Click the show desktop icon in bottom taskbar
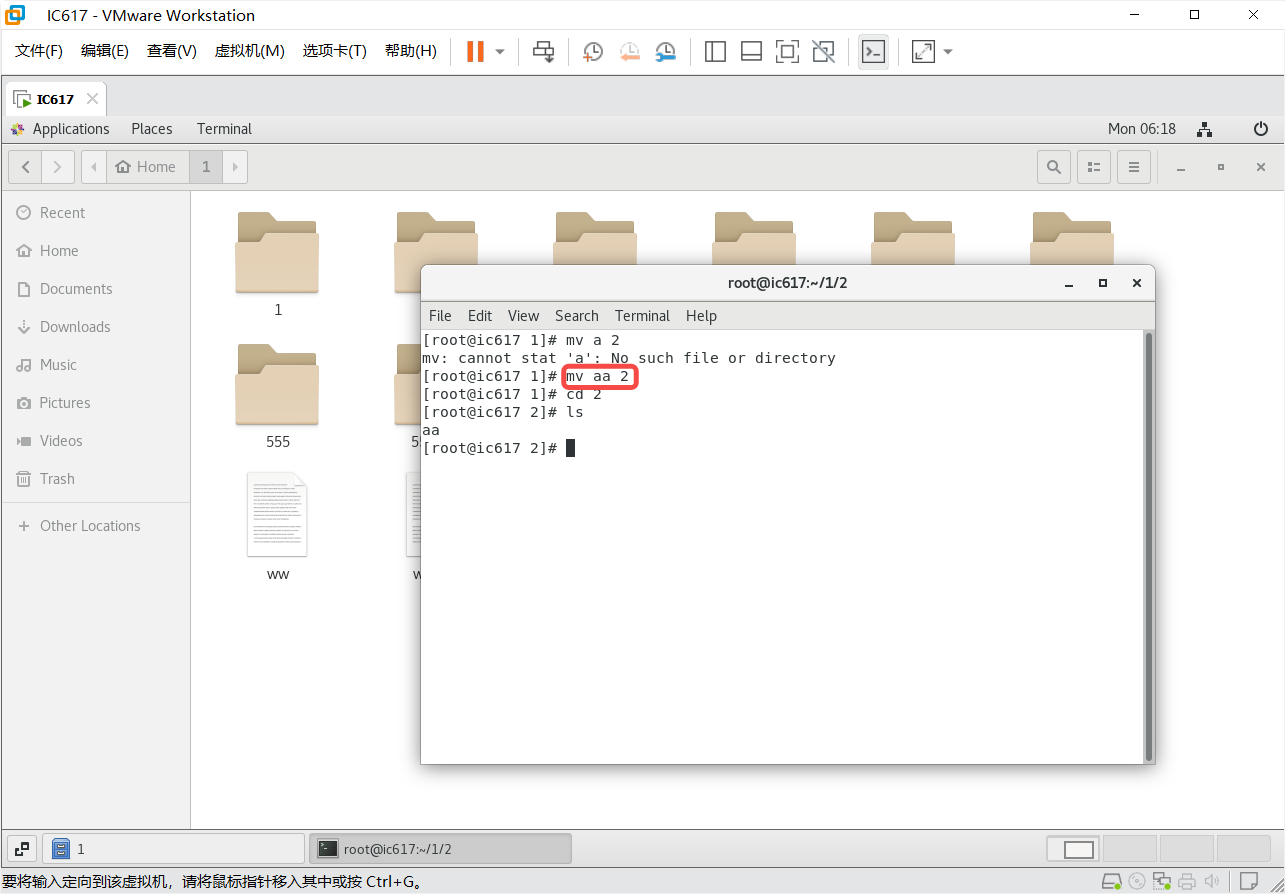 22,849
